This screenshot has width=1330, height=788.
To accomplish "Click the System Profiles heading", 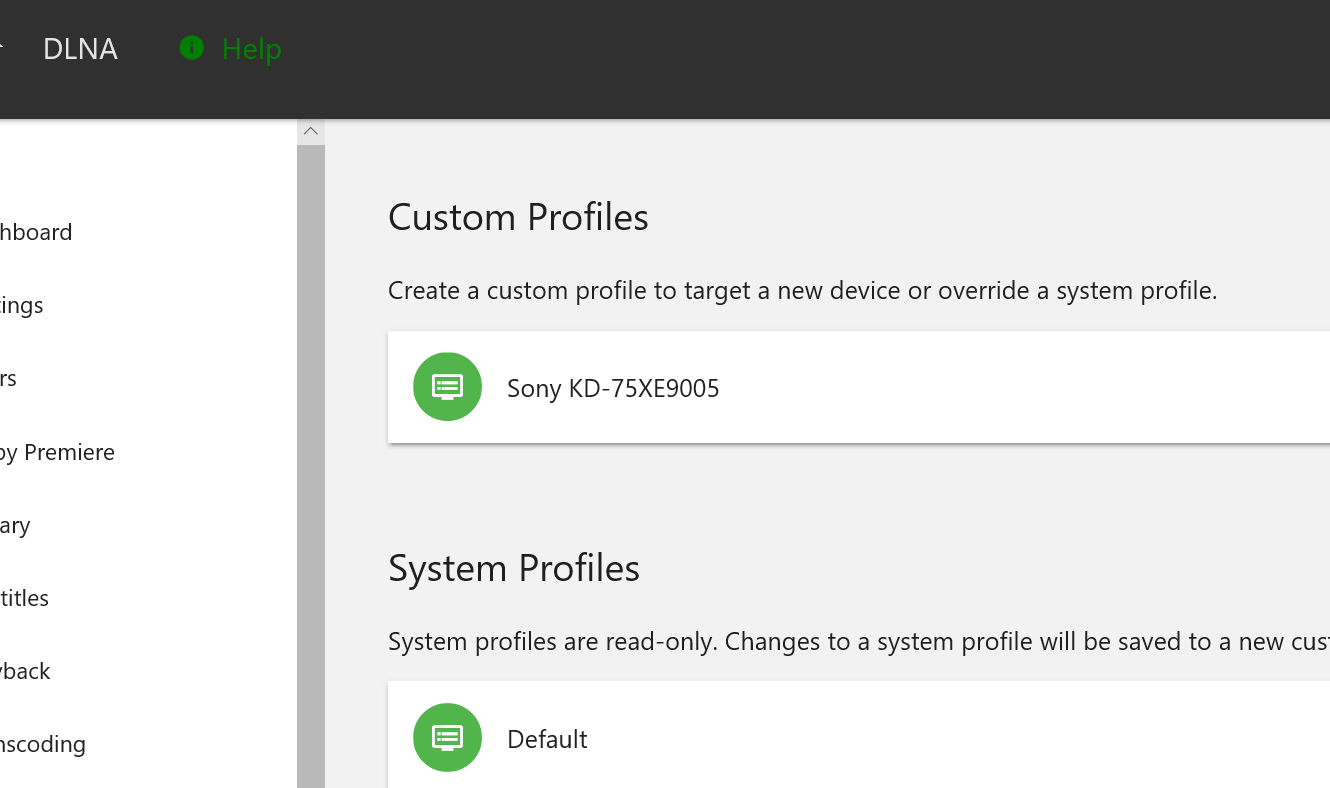I will click(514, 568).
